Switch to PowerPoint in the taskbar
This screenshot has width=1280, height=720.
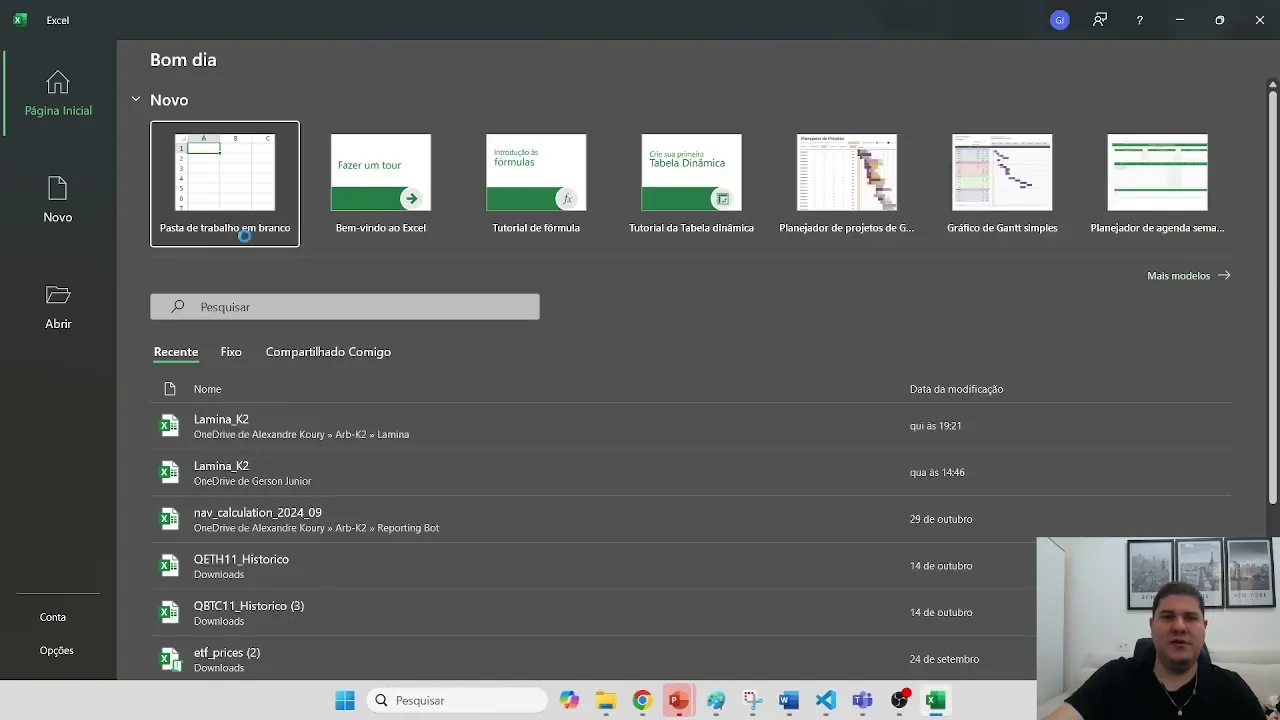pyautogui.click(x=679, y=700)
